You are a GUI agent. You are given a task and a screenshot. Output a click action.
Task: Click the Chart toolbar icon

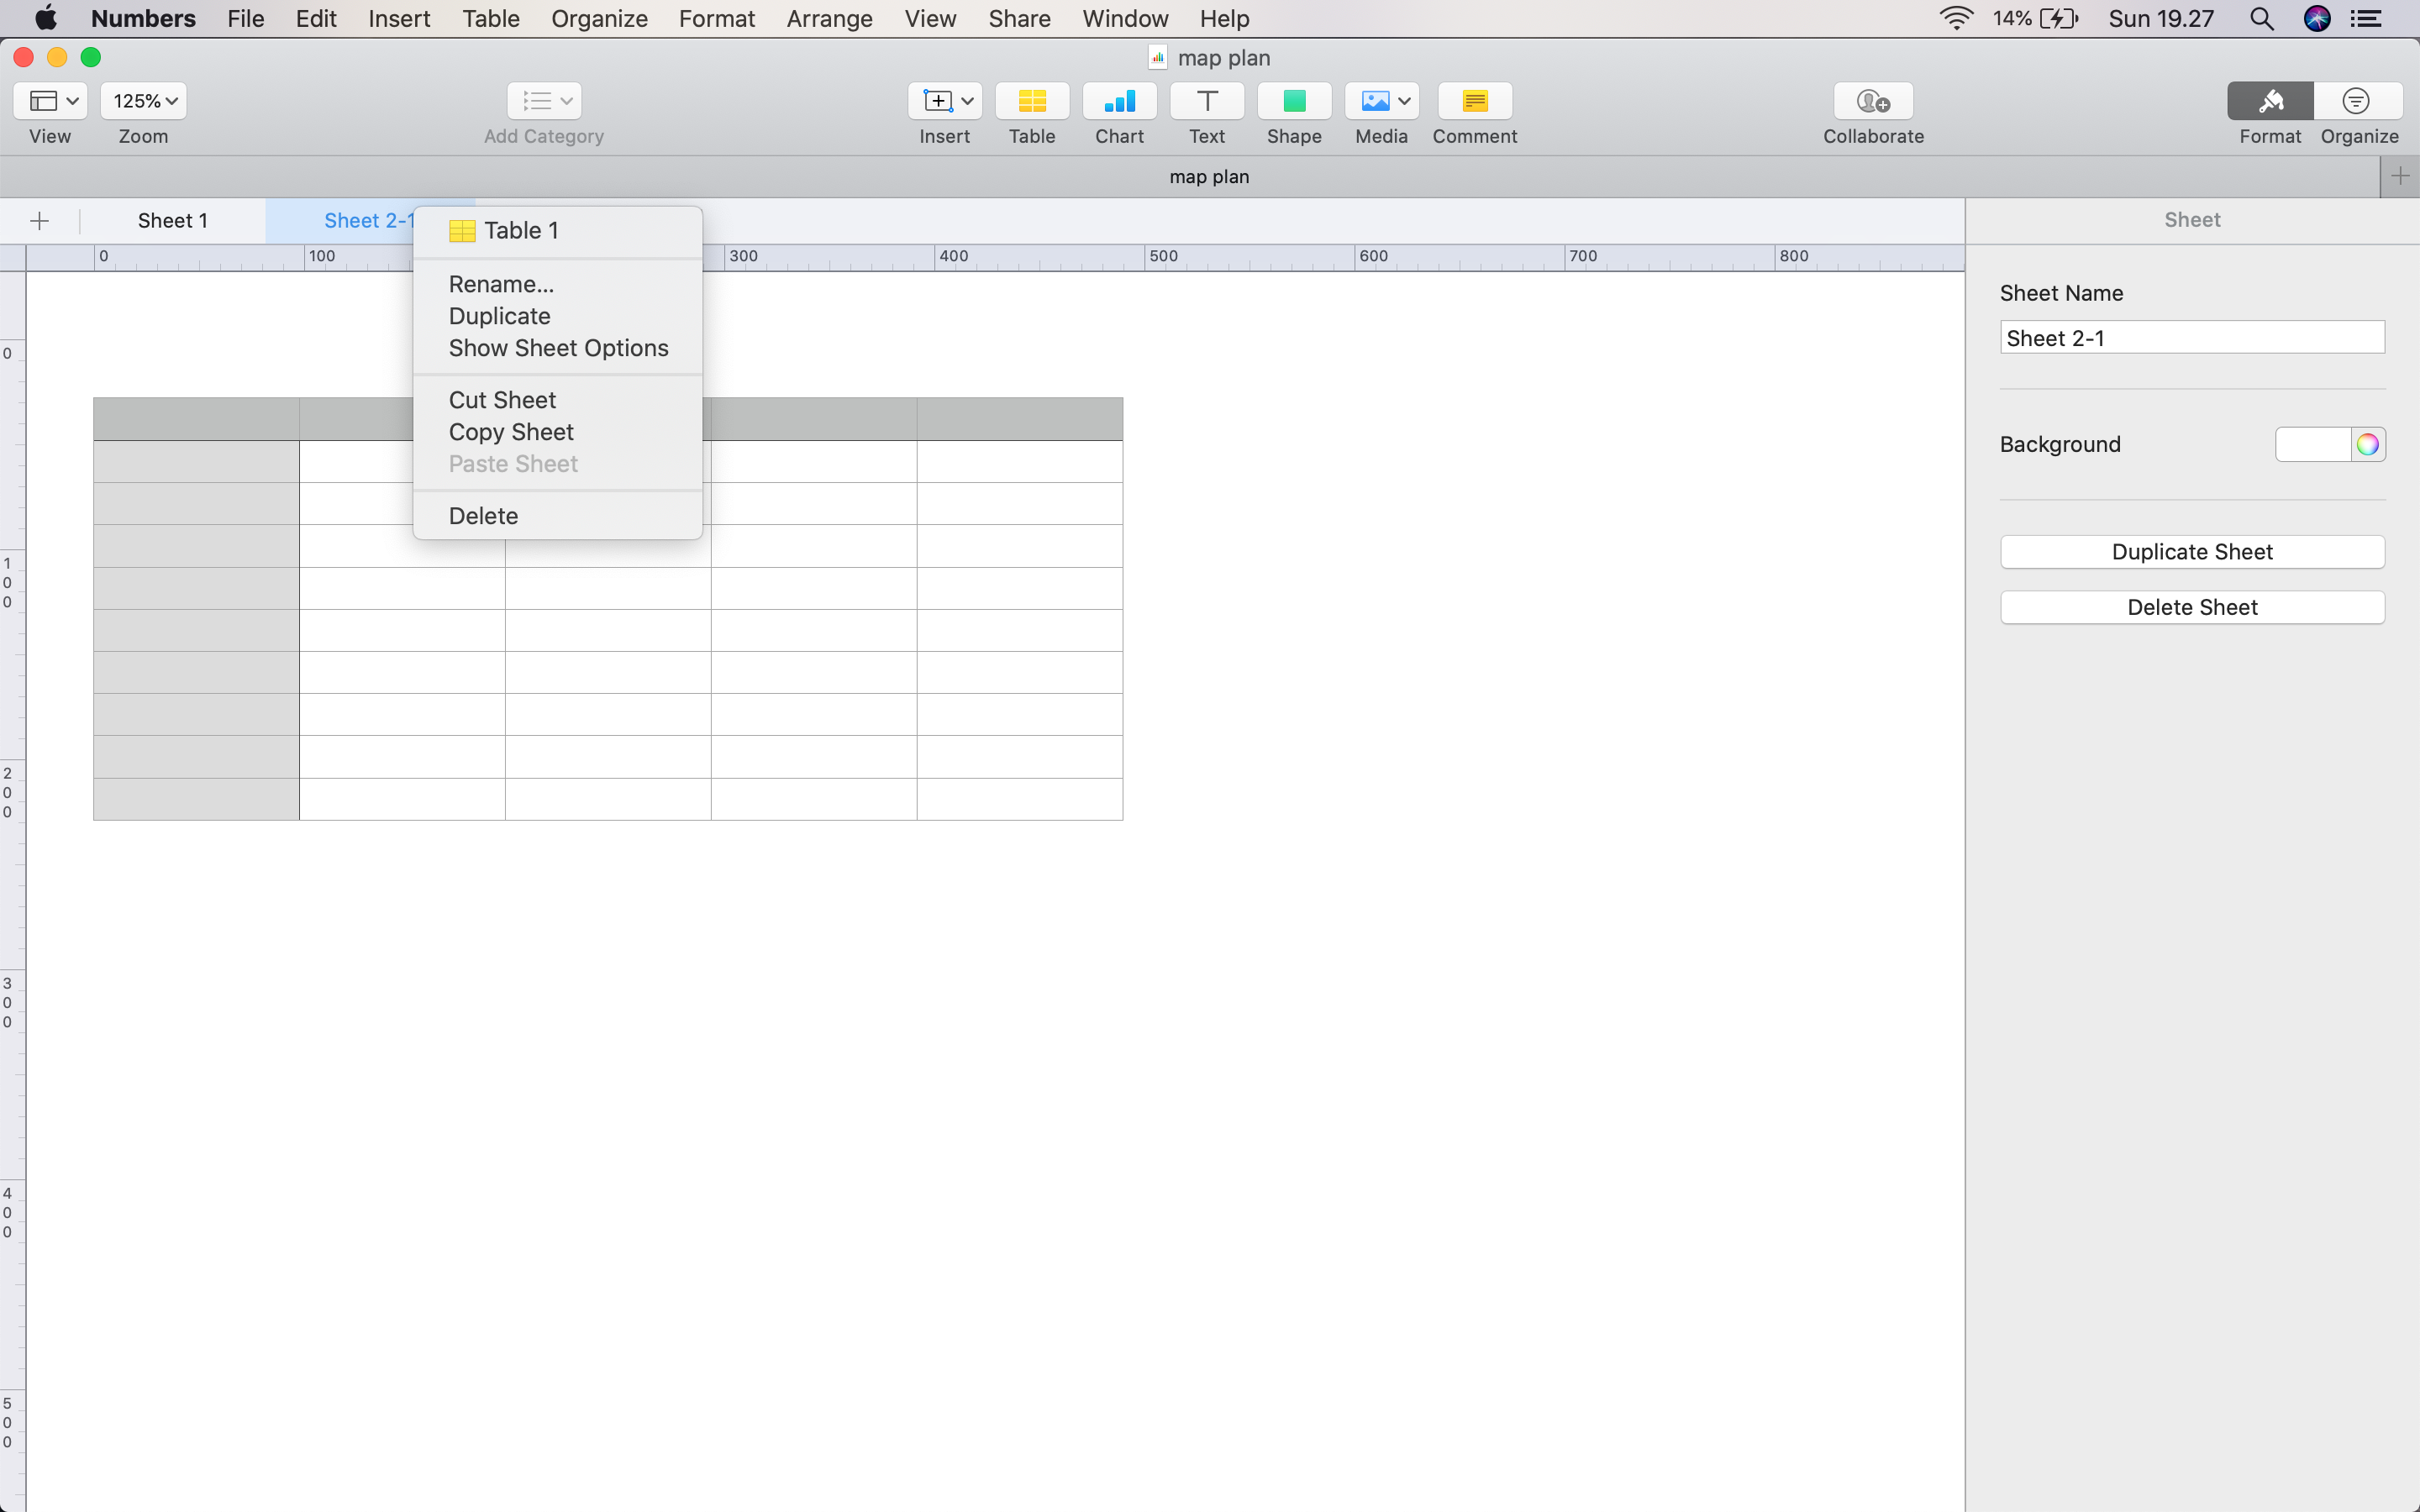tap(1119, 101)
